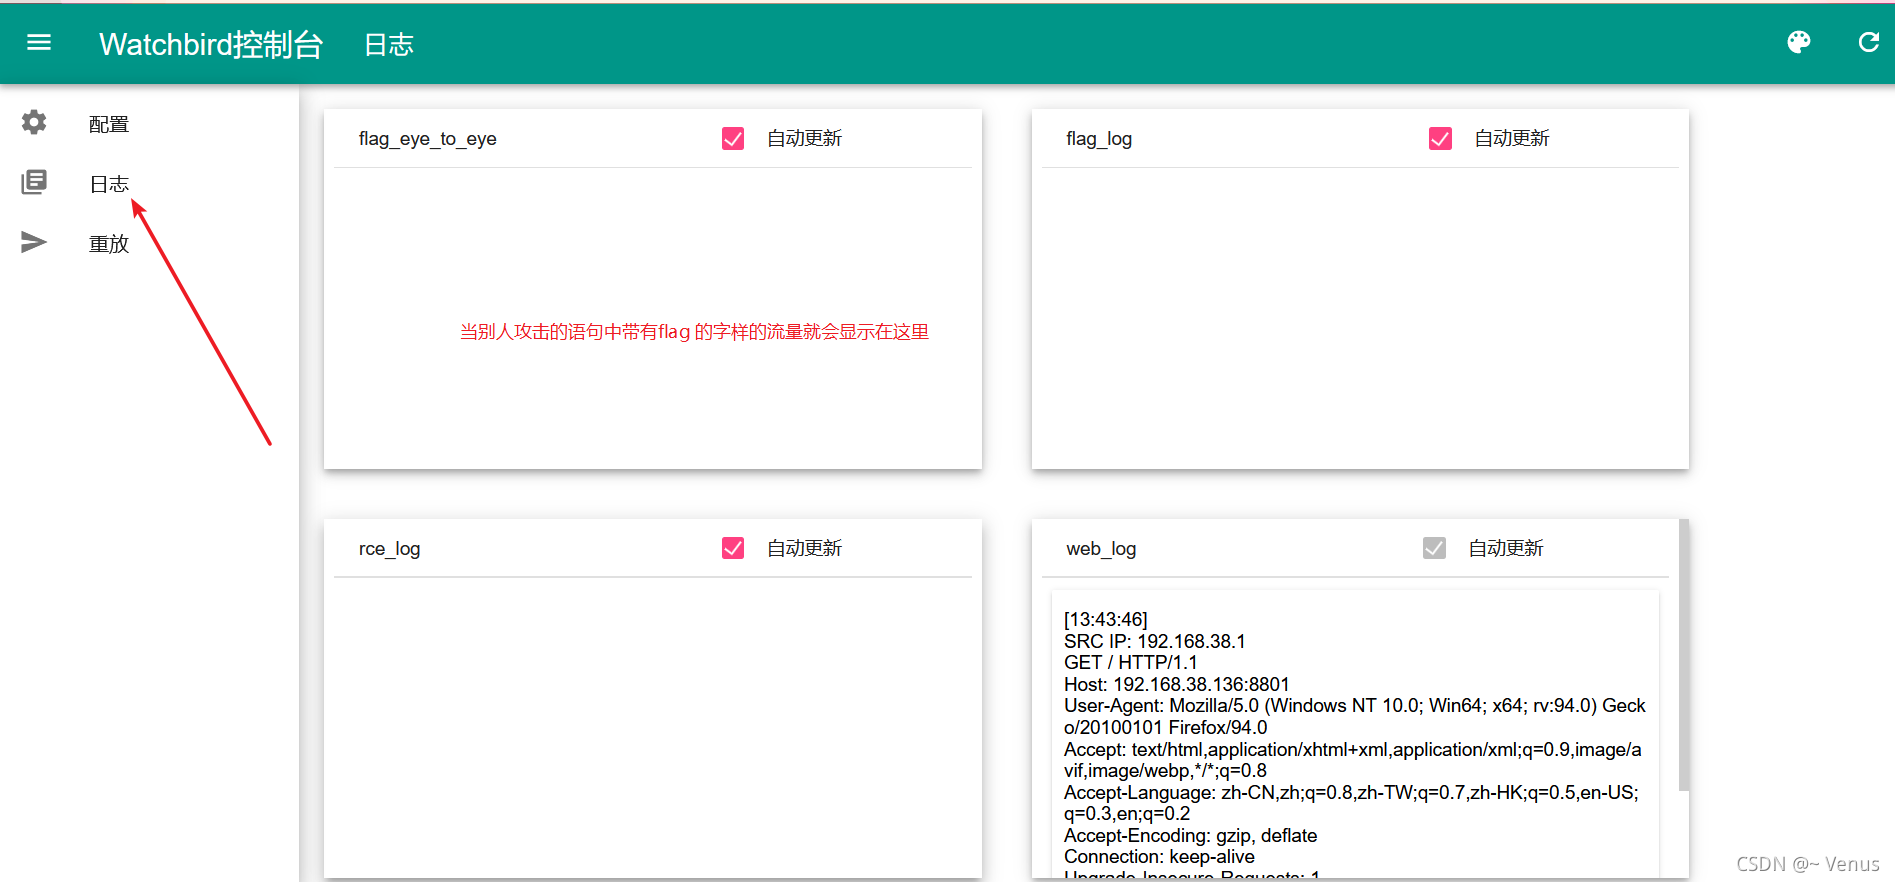Click the Connection: keep-alive line
Viewport: 1895px width, 882px height.
(1159, 857)
